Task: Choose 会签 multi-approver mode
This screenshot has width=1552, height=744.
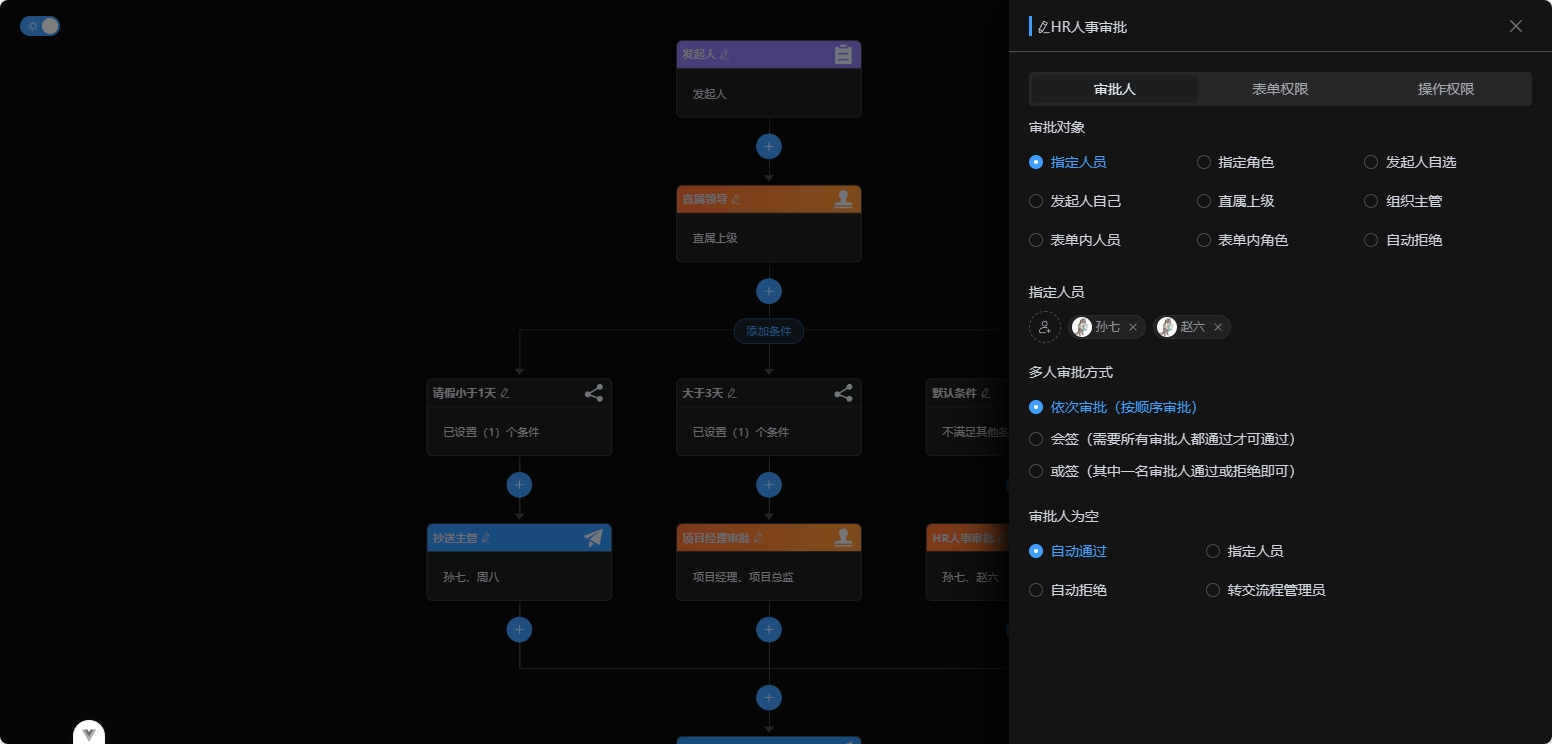Action: [1036, 439]
